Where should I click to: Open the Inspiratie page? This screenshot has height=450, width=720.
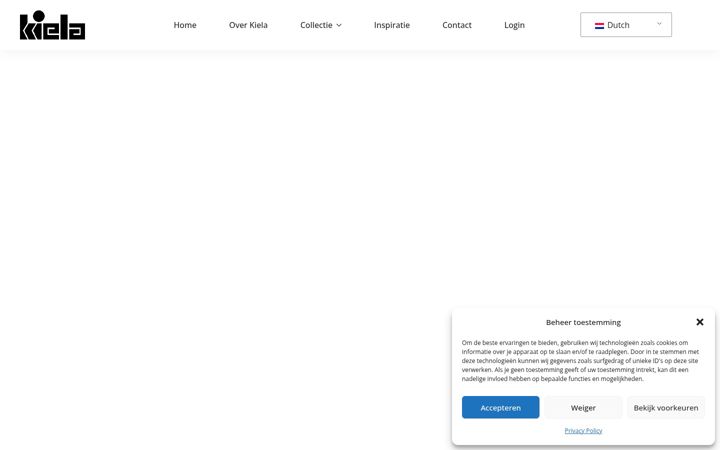[392, 25]
